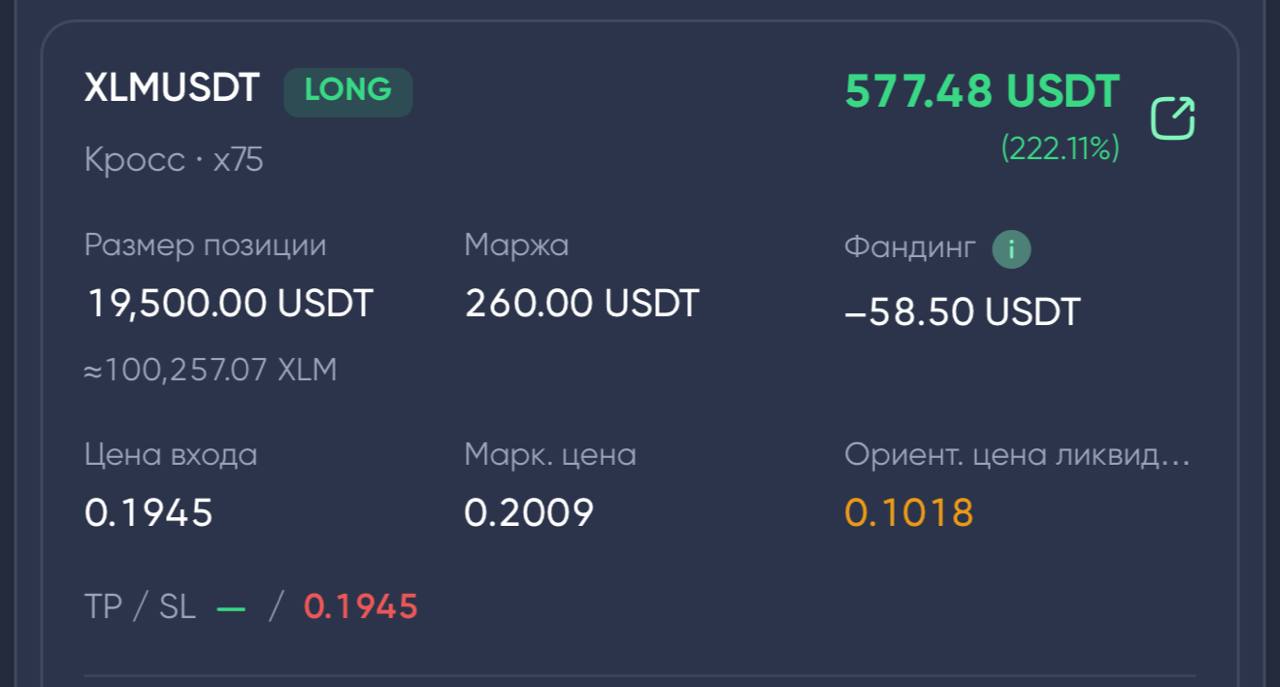Open the Кросс x75 leverage label
Viewport: 1280px width, 687px height.
coord(174,160)
